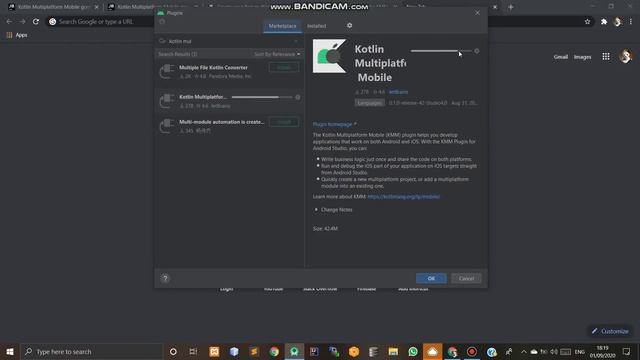Click the Languages tag

click(369, 103)
